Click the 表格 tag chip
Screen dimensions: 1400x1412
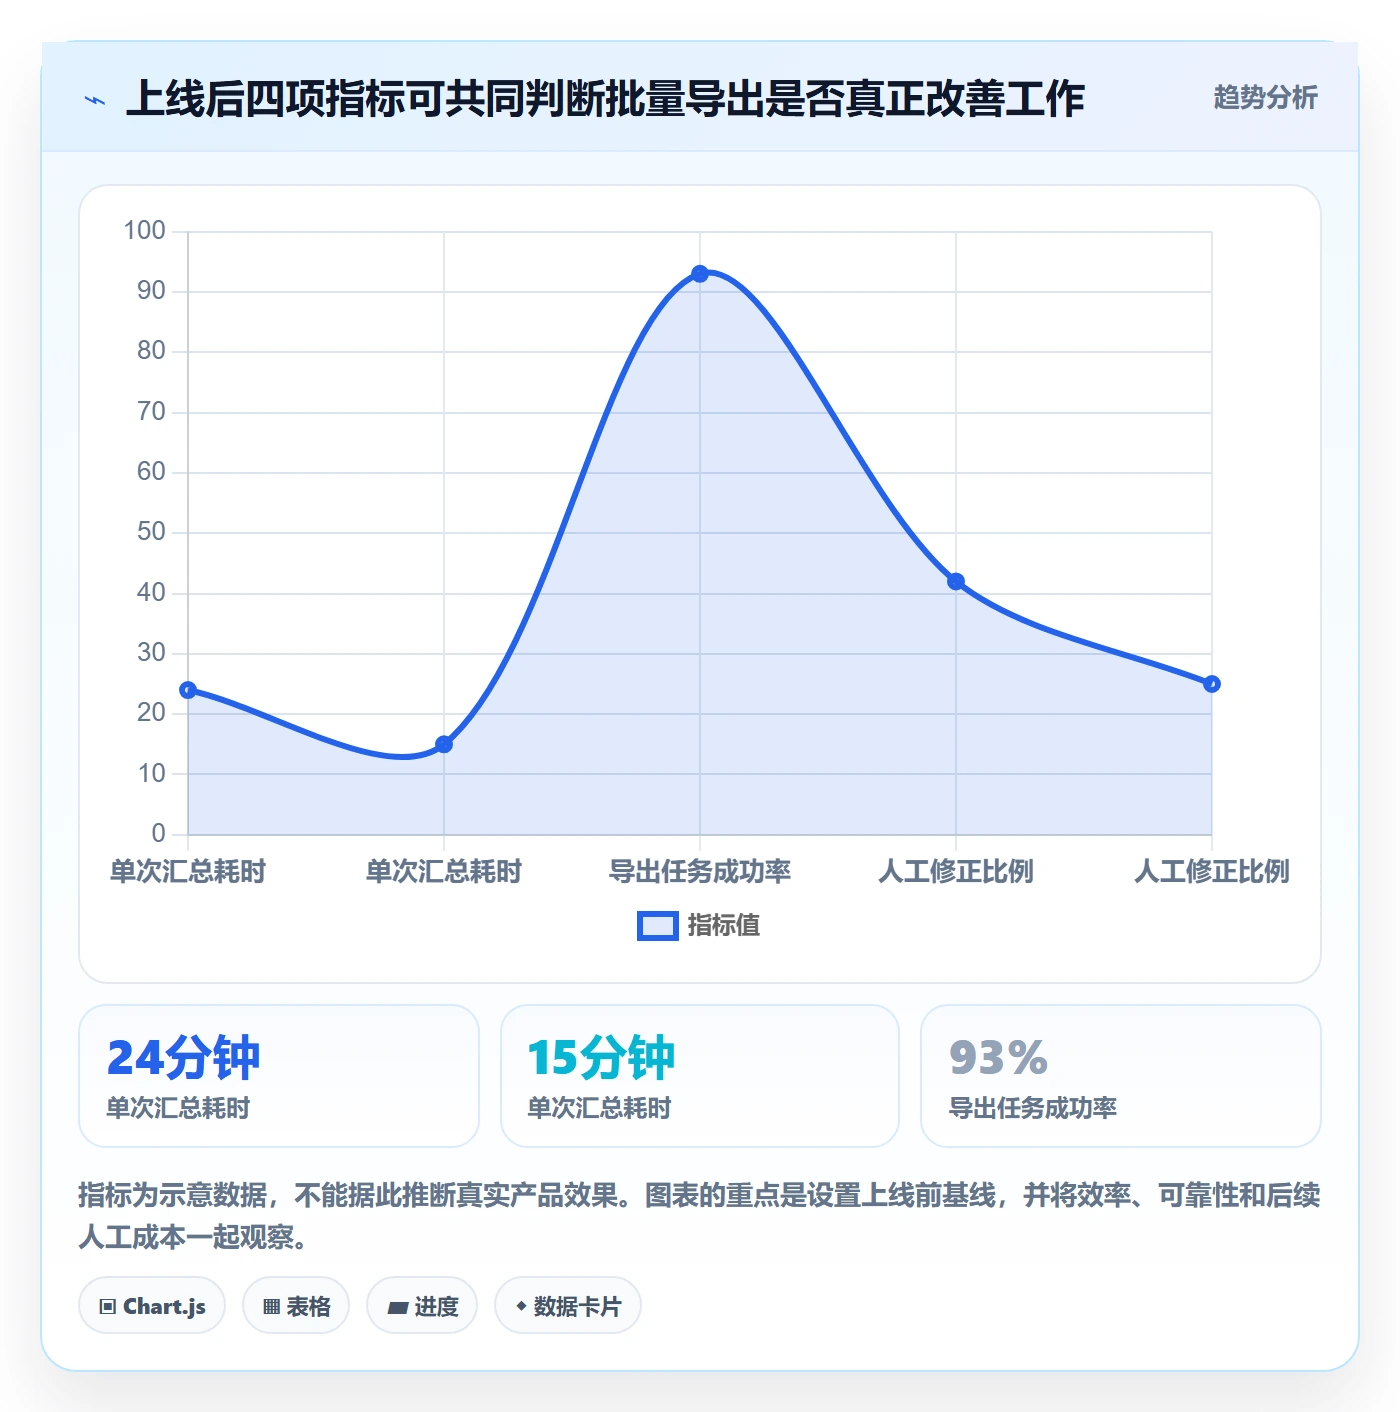point(296,1306)
